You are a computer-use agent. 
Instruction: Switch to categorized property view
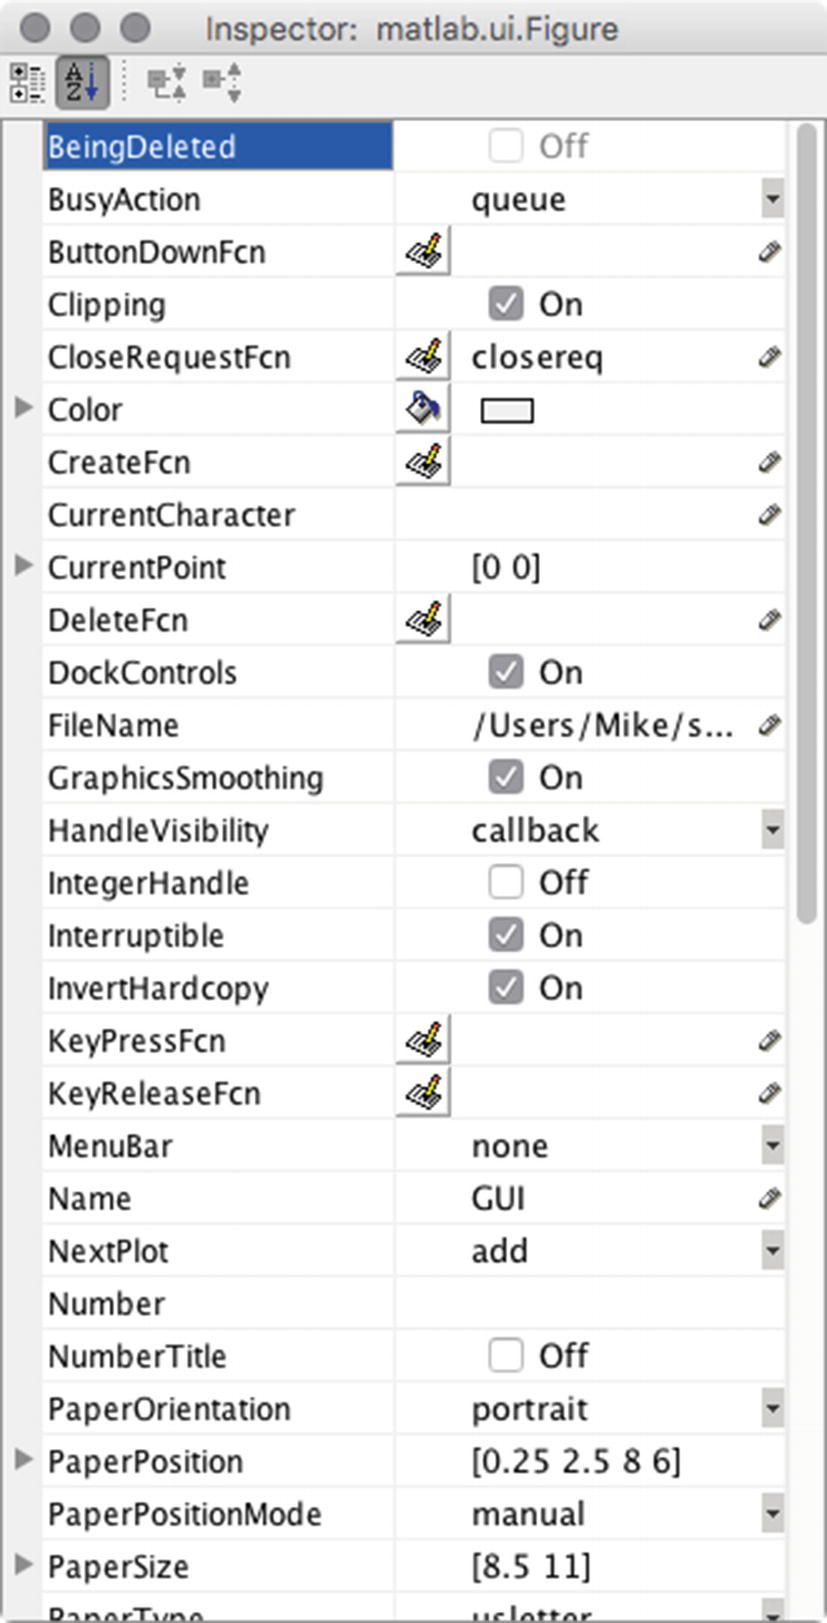[x=30, y=83]
